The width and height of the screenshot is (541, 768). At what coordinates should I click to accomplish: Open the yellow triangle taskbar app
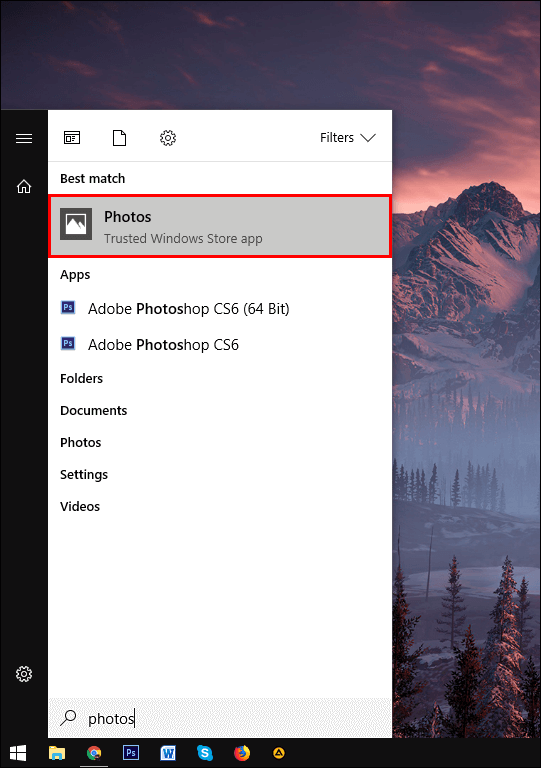(x=279, y=753)
